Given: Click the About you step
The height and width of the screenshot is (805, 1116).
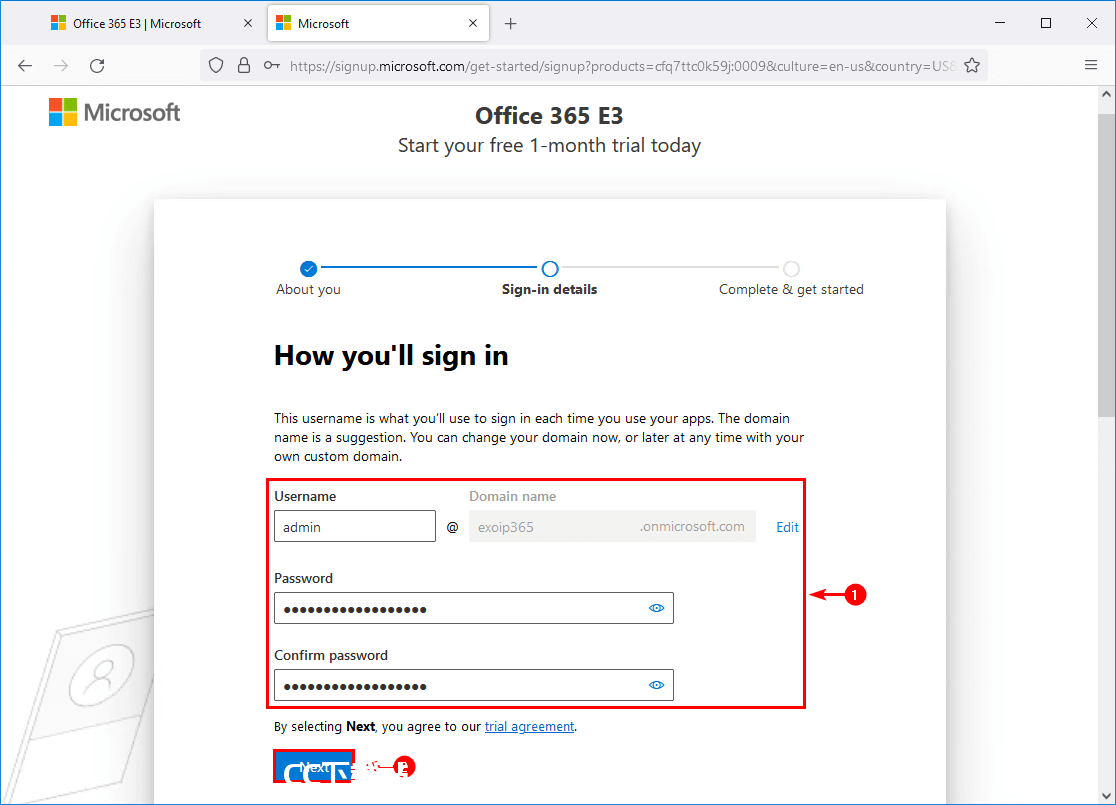Looking at the screenshot, I should tap(308, 278).
